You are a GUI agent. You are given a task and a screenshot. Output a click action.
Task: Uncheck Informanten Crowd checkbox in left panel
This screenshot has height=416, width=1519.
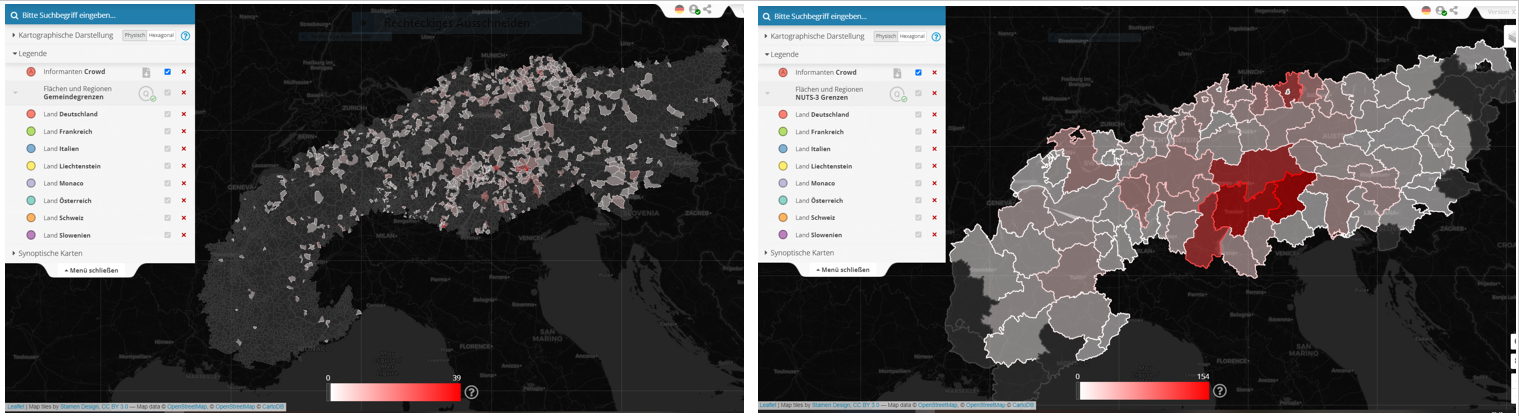coord(167,72)
